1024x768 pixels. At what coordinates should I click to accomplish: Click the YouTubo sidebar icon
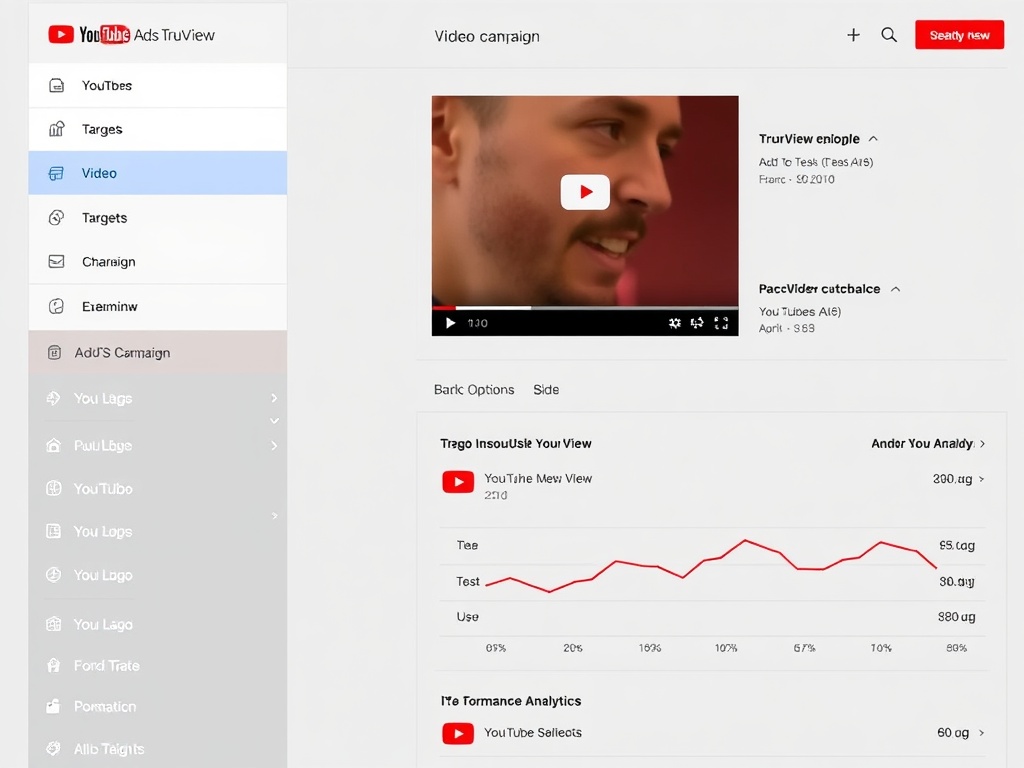click(x=54, y=488)
